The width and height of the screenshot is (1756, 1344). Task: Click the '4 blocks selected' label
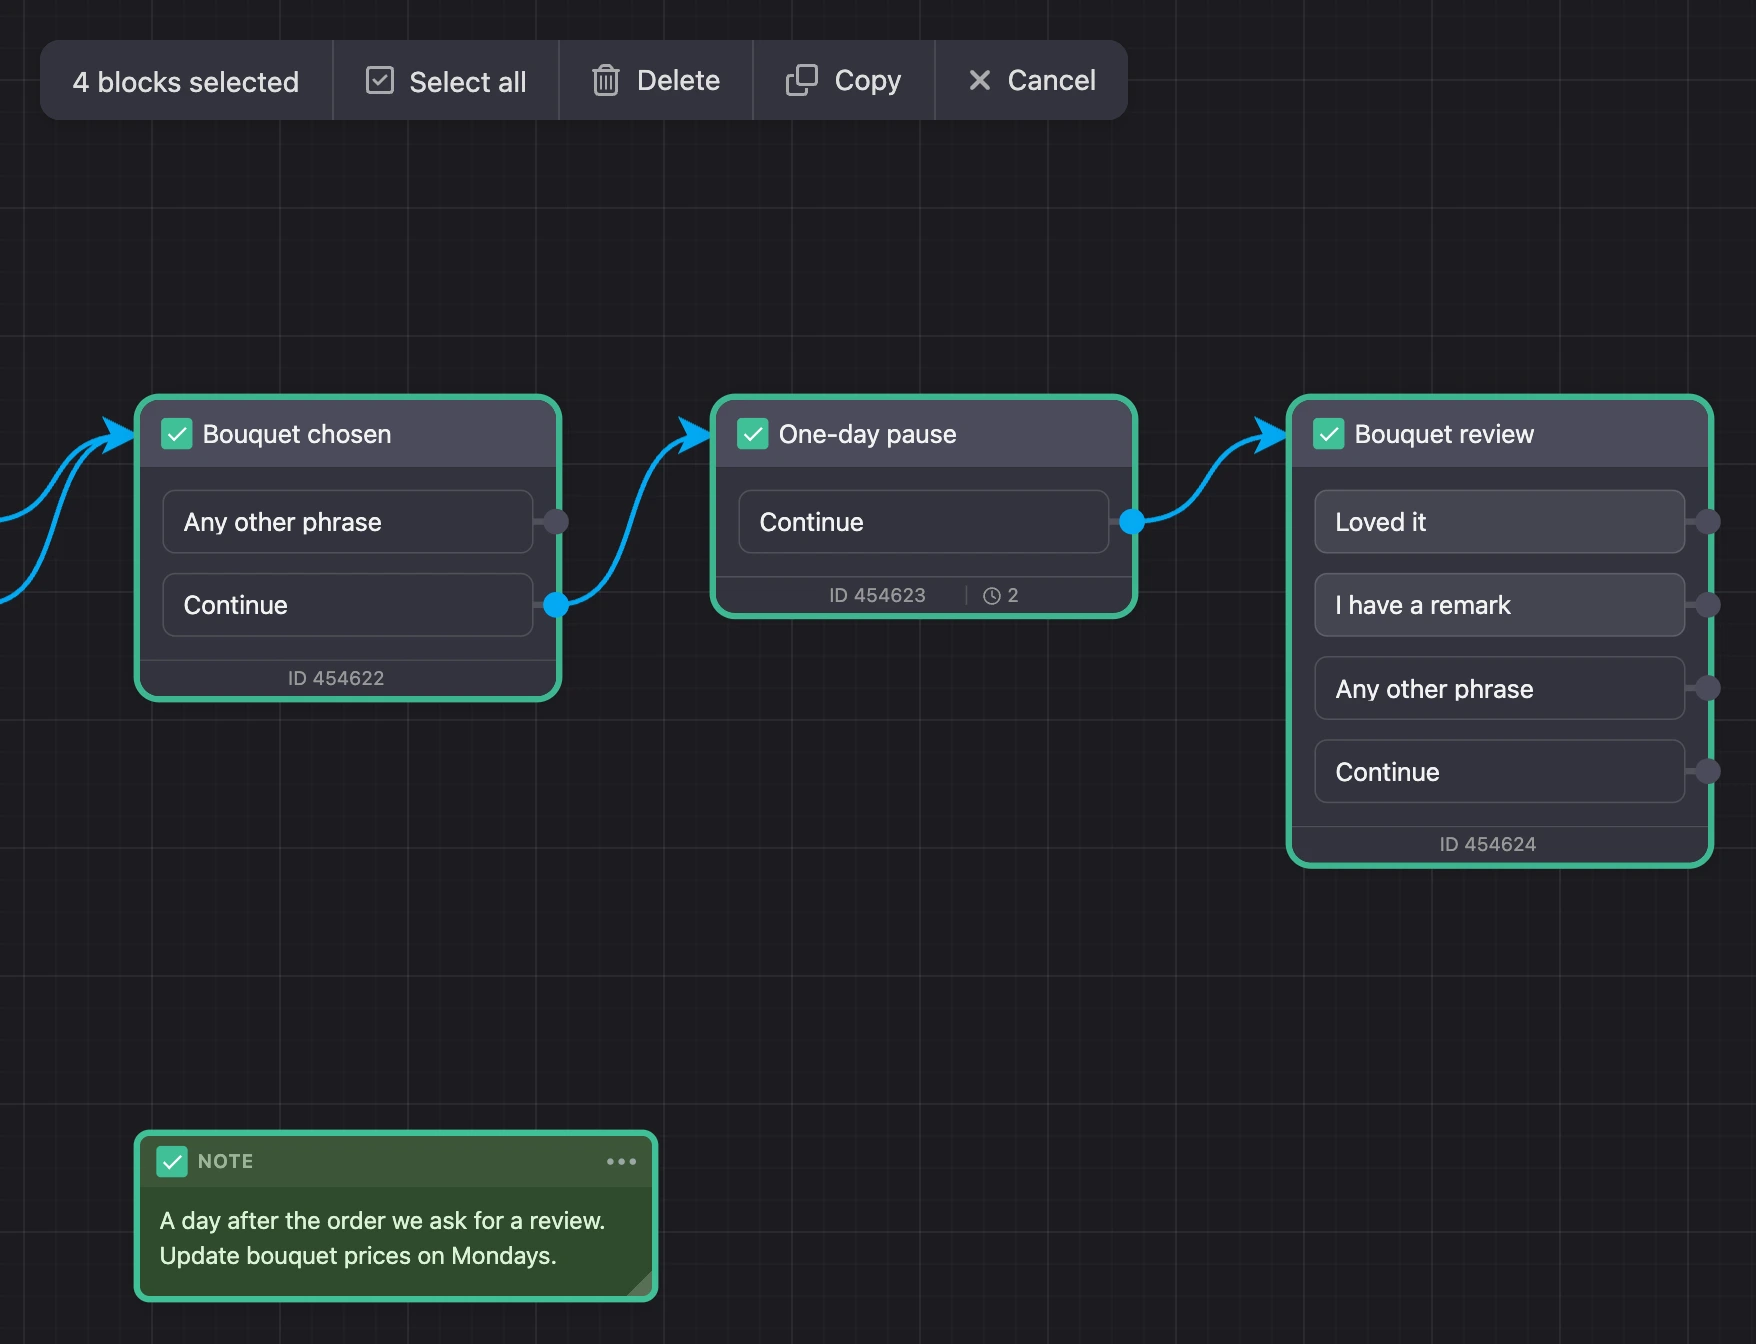[x=186, y=82]
